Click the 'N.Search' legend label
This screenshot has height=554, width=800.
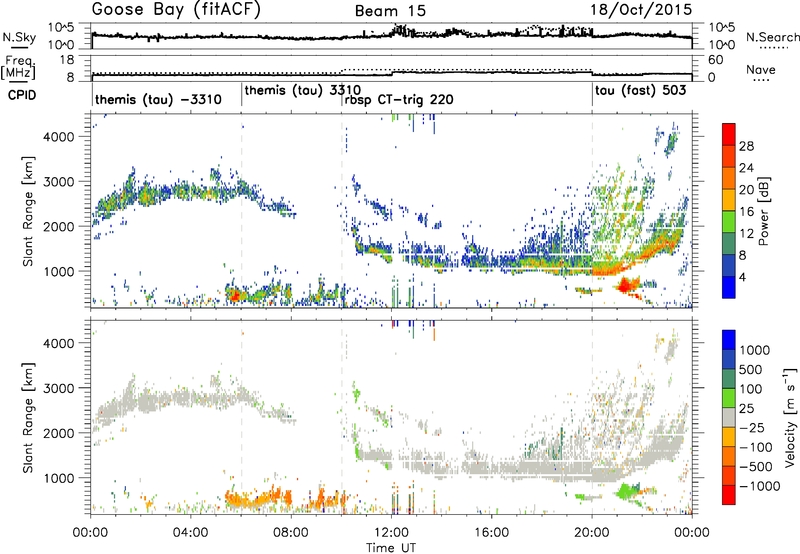[x=772, y=37]
